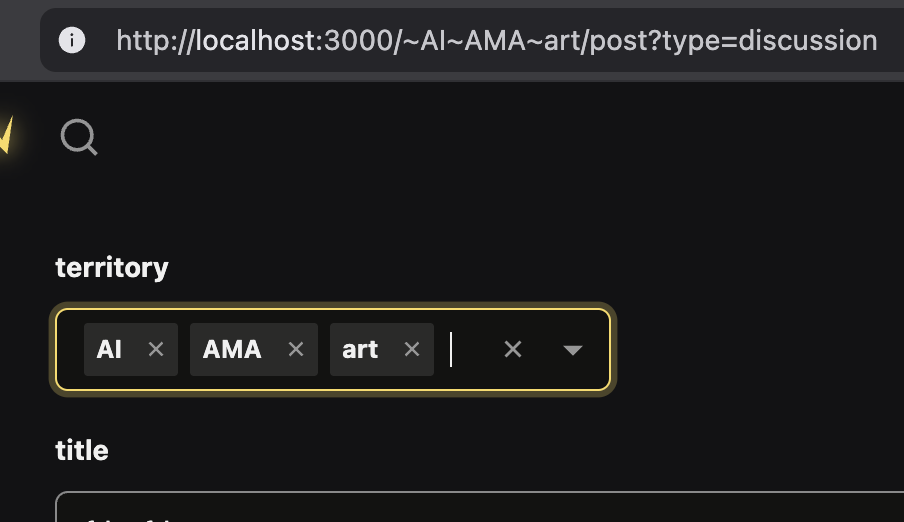Click the site information icon
The height and width of the screenshot is (522, 904).
click(72, 40)
